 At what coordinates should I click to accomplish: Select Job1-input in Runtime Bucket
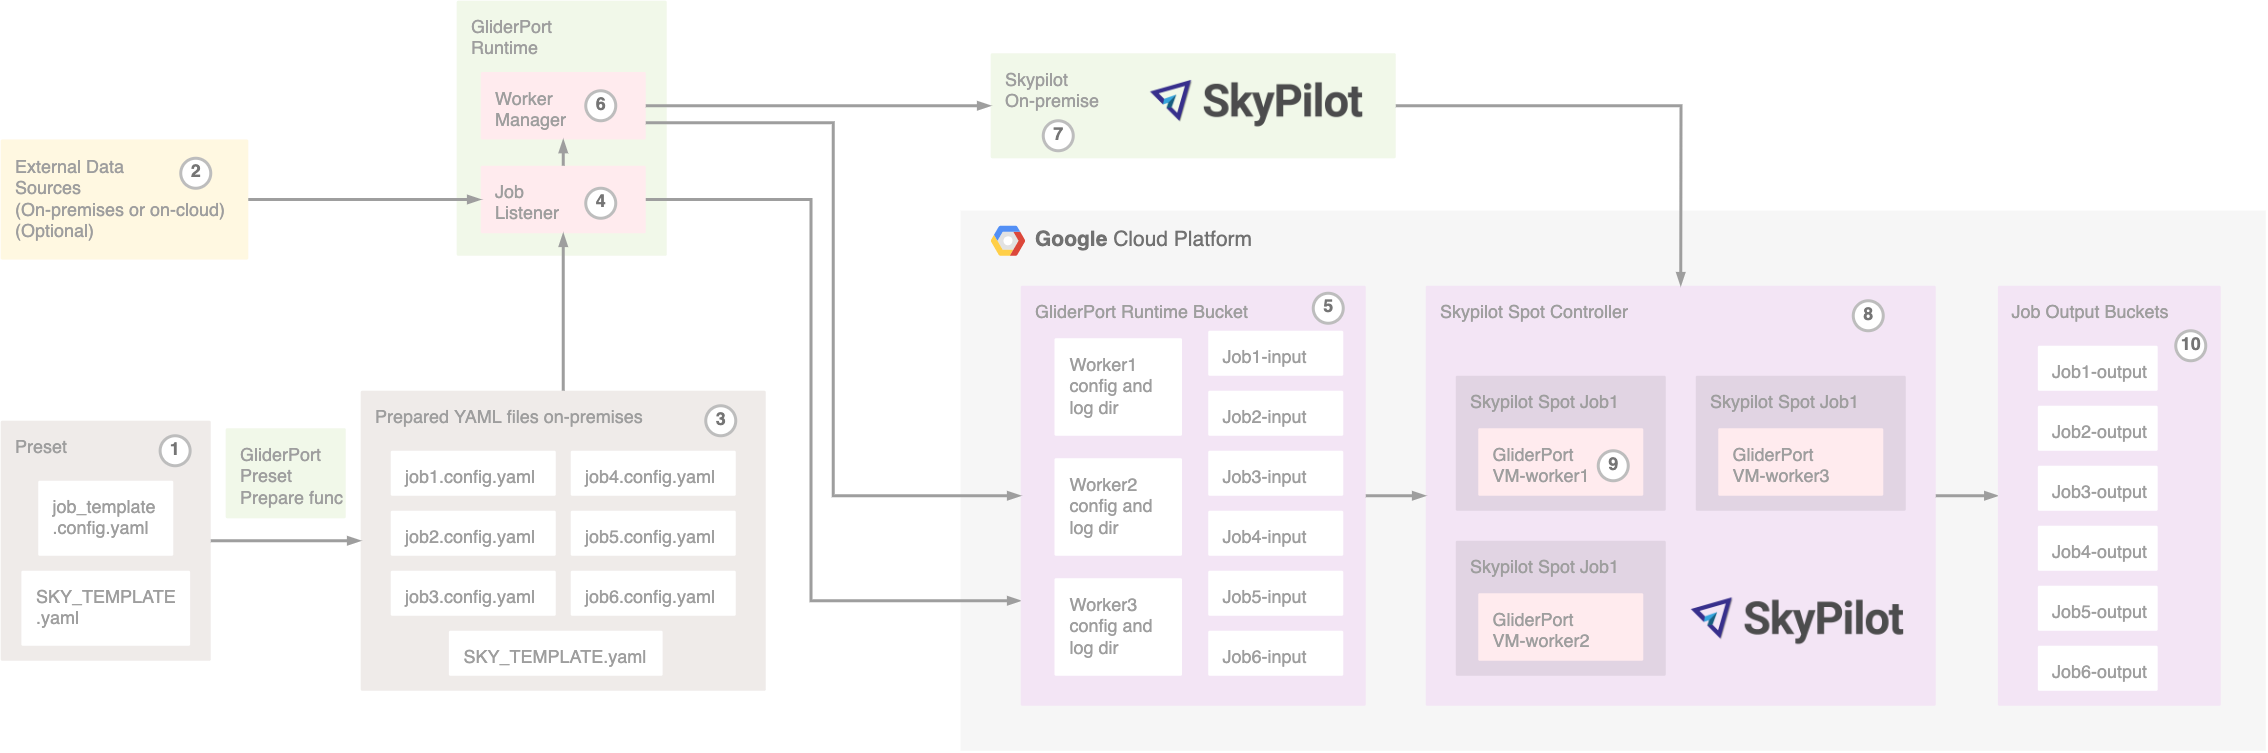coord(1275,355)
